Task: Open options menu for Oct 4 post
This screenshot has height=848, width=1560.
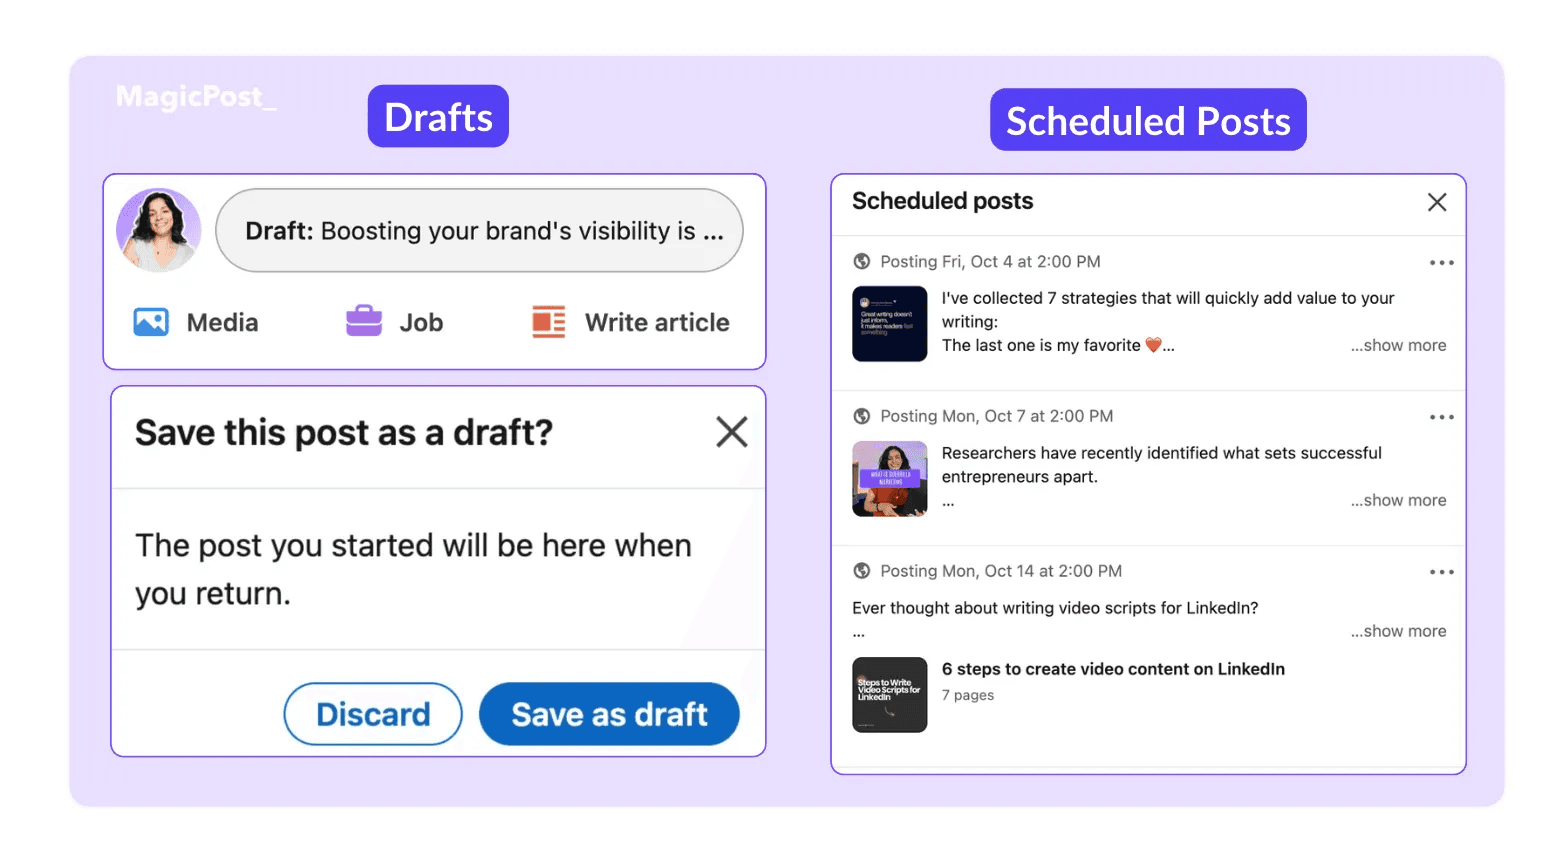Action: 1441,263
